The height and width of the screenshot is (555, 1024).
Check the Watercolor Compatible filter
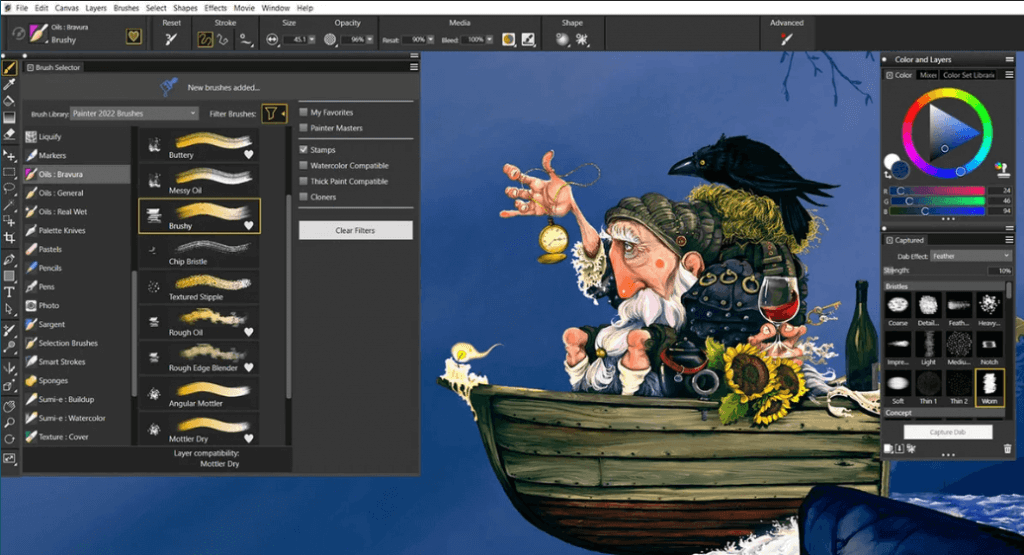[x=304, y=166]
